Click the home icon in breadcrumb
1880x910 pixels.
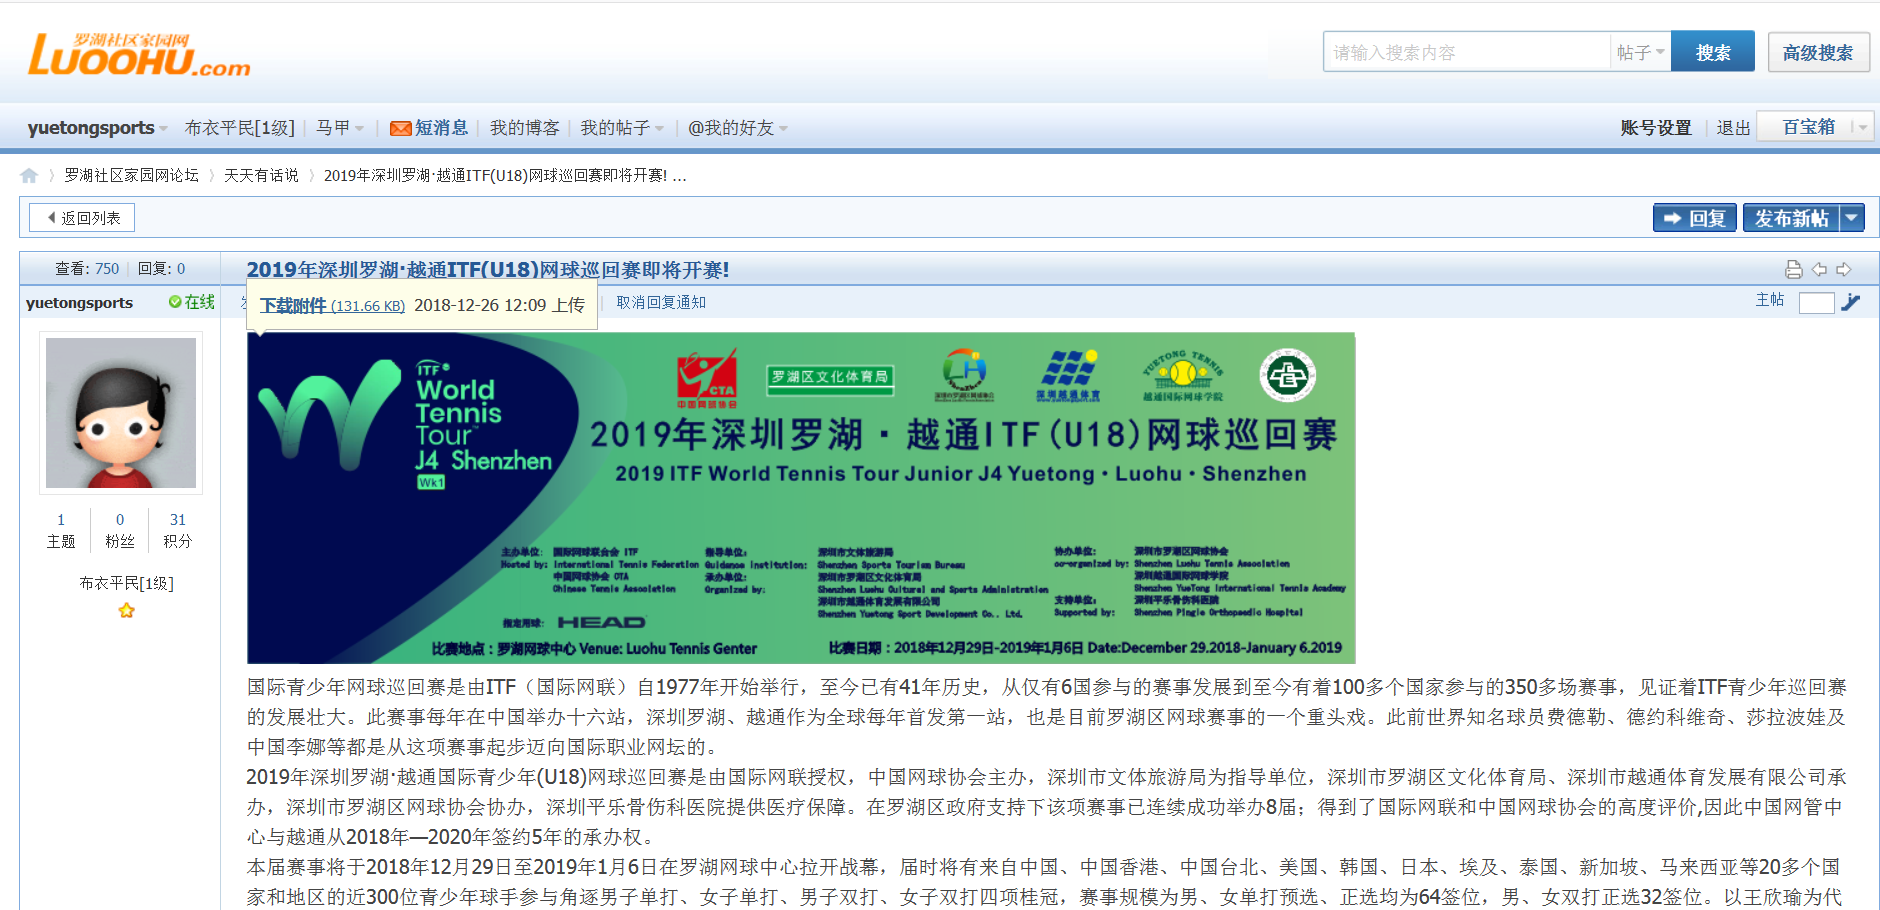29,176
